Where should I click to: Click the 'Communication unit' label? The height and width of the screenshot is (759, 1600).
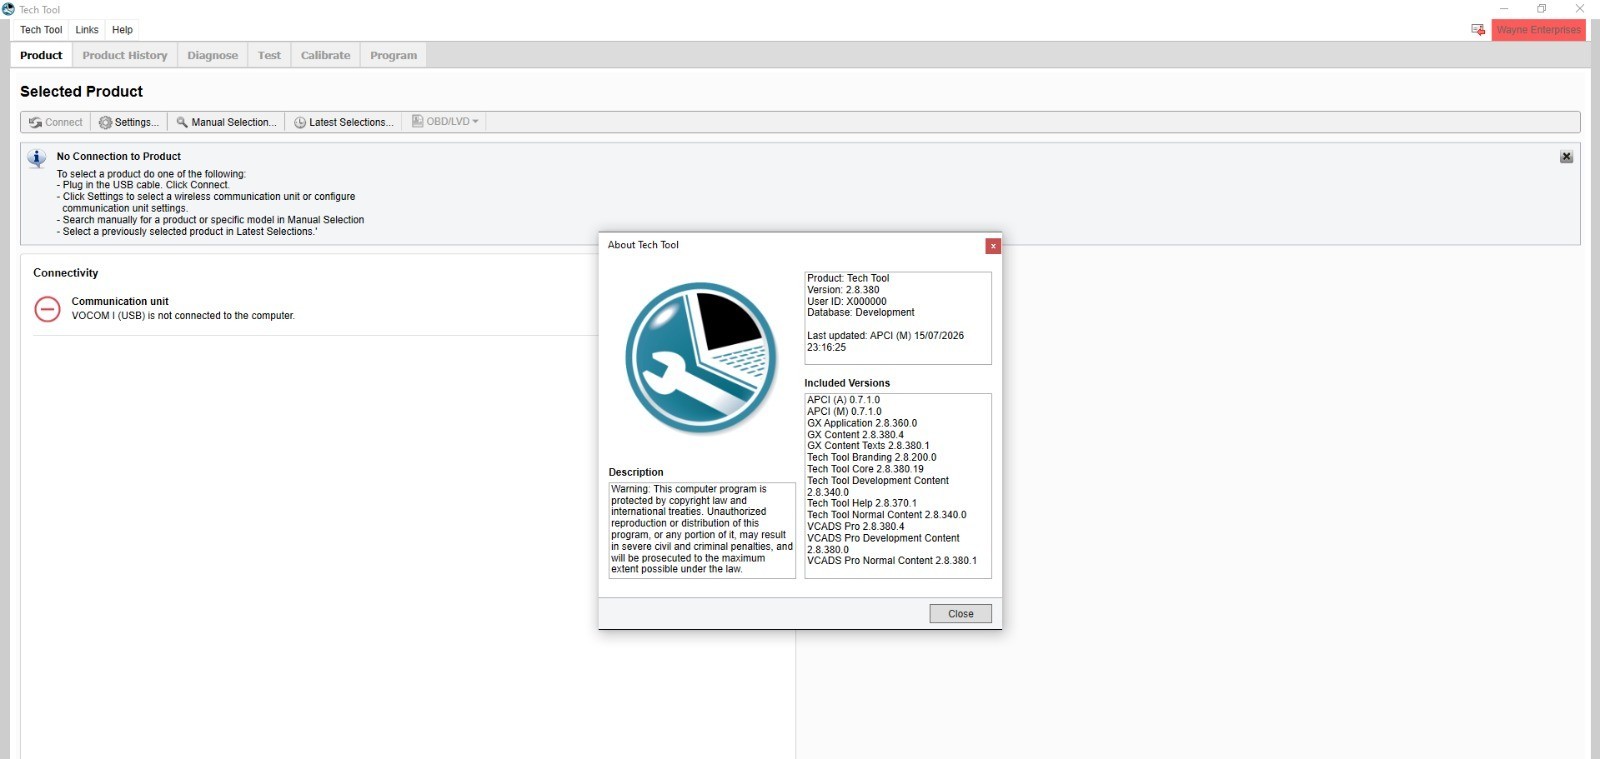pos(120,301)
